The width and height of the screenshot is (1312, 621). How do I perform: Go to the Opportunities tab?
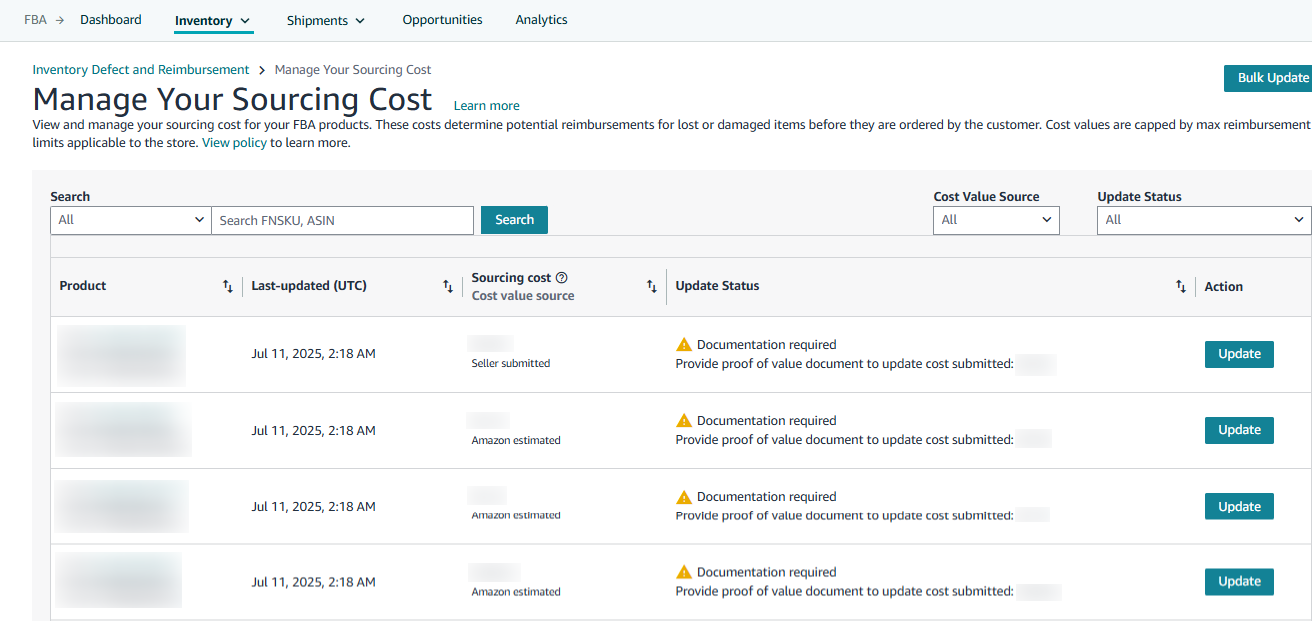pos(442,20)
